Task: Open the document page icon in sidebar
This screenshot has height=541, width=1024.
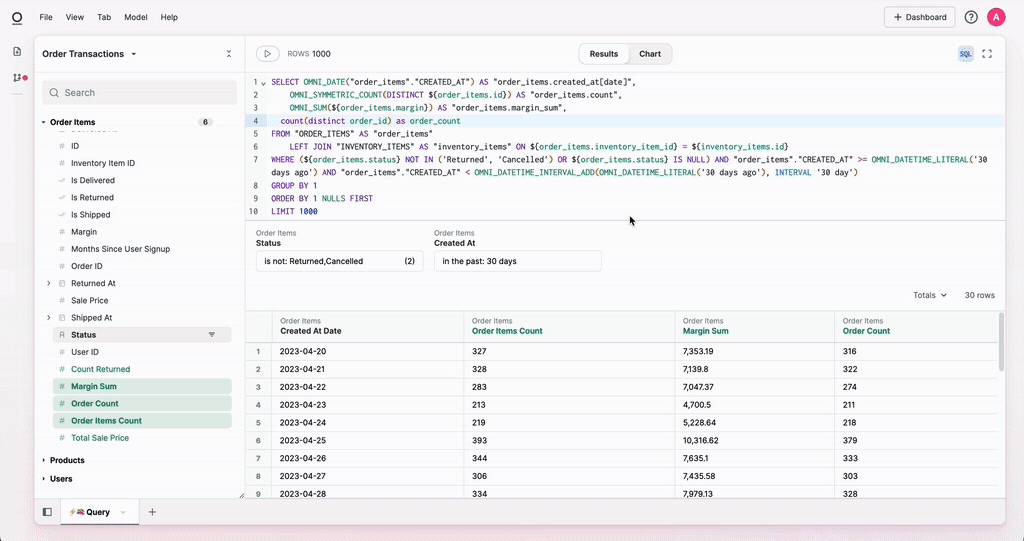Action: click(x=17, y=52)
